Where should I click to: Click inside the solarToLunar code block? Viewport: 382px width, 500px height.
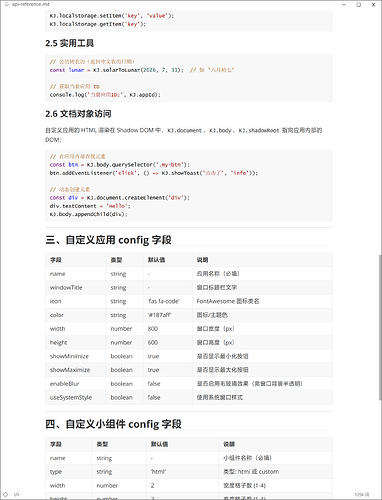(189, 78)
